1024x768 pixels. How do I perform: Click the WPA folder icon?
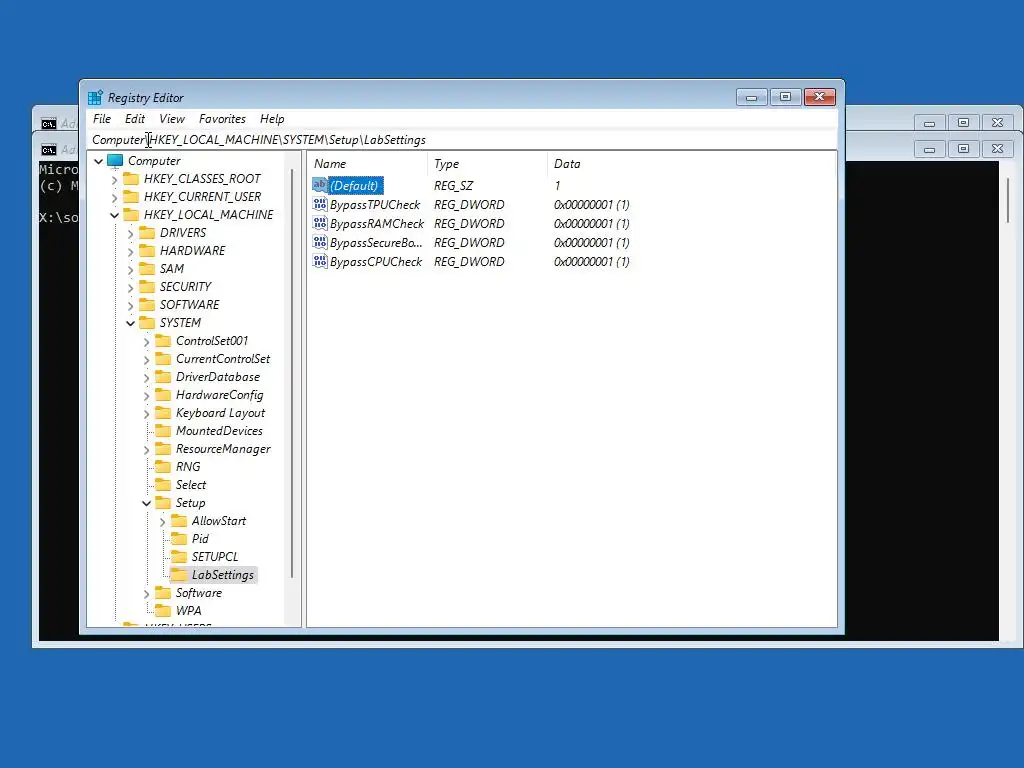click(163, 611)
